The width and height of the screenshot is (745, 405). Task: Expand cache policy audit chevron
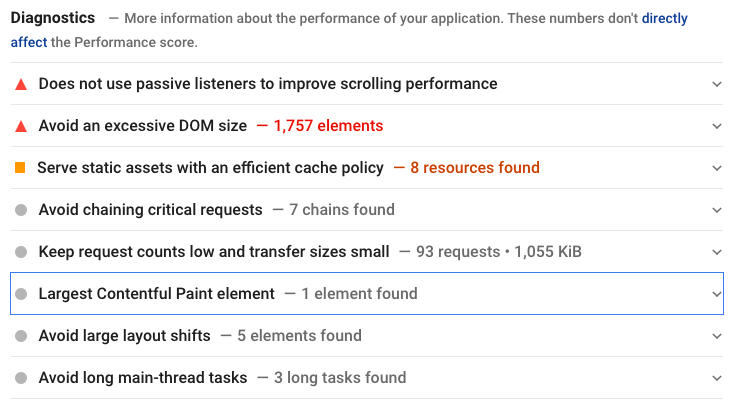pos(716,168)
